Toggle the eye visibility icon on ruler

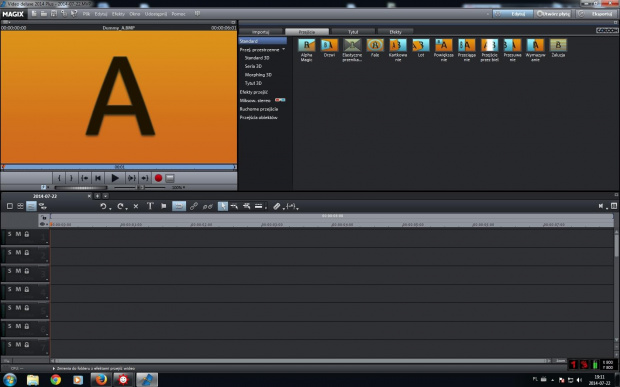click(x=42, y=224)
